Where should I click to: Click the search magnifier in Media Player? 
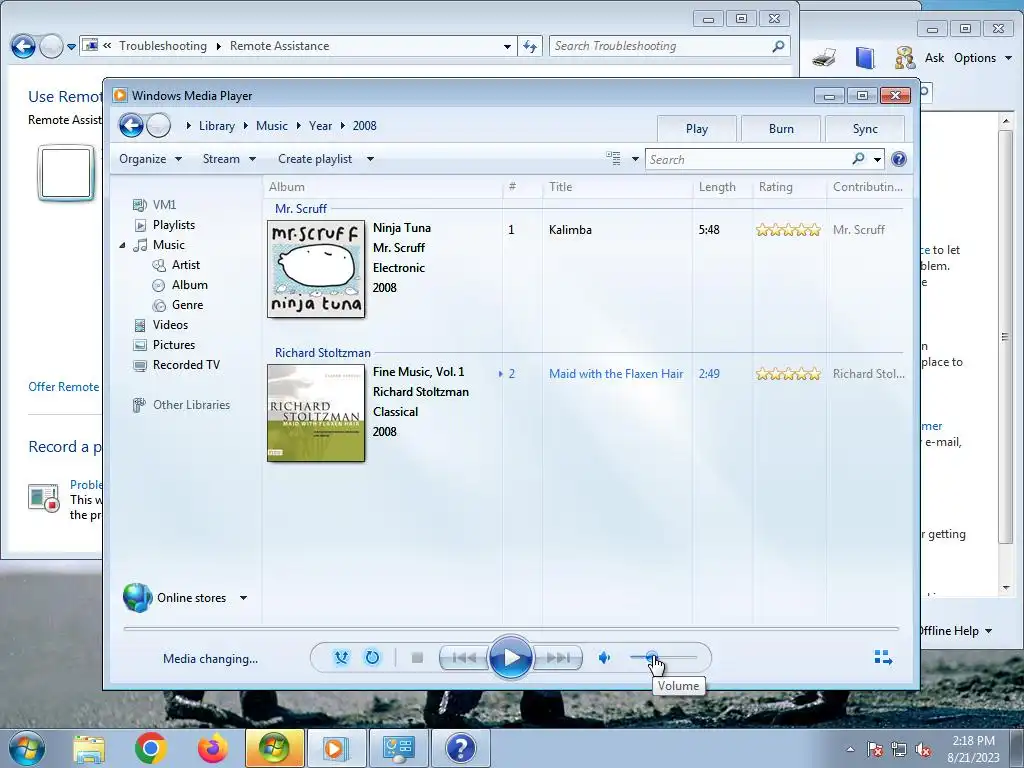[x=858, y=159]
